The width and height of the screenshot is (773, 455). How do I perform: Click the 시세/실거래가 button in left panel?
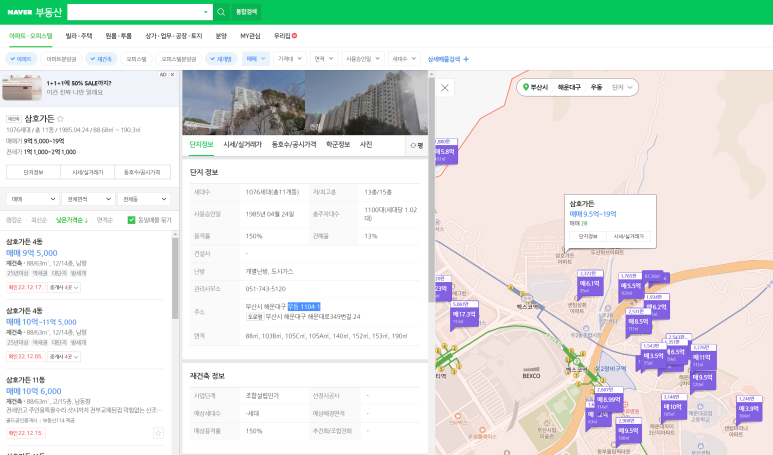pos(88,172)
